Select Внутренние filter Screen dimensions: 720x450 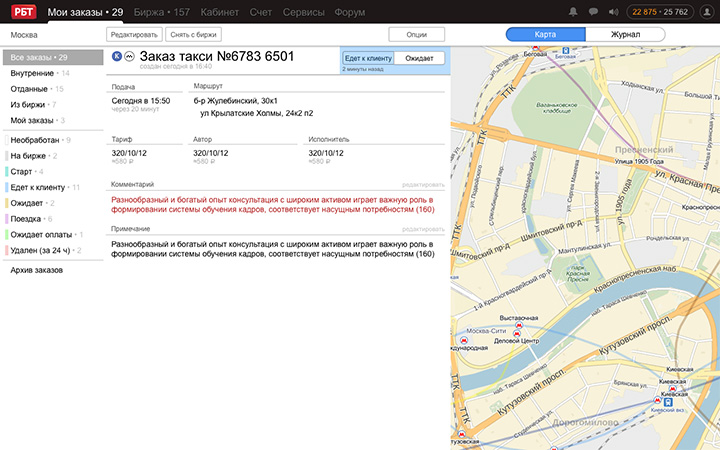[x=40, y=73]
